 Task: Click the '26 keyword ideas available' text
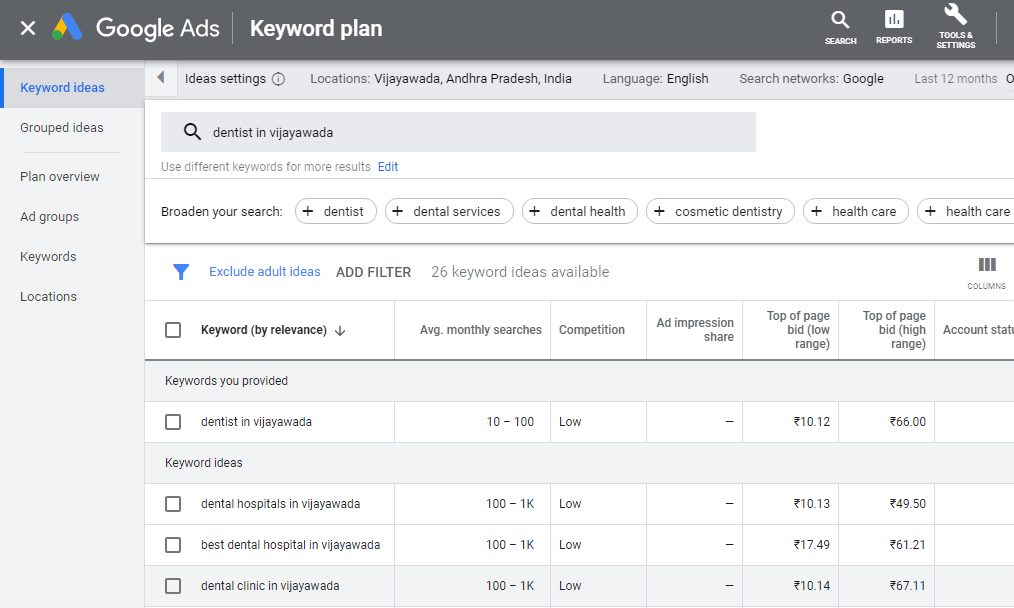point(520,272)
